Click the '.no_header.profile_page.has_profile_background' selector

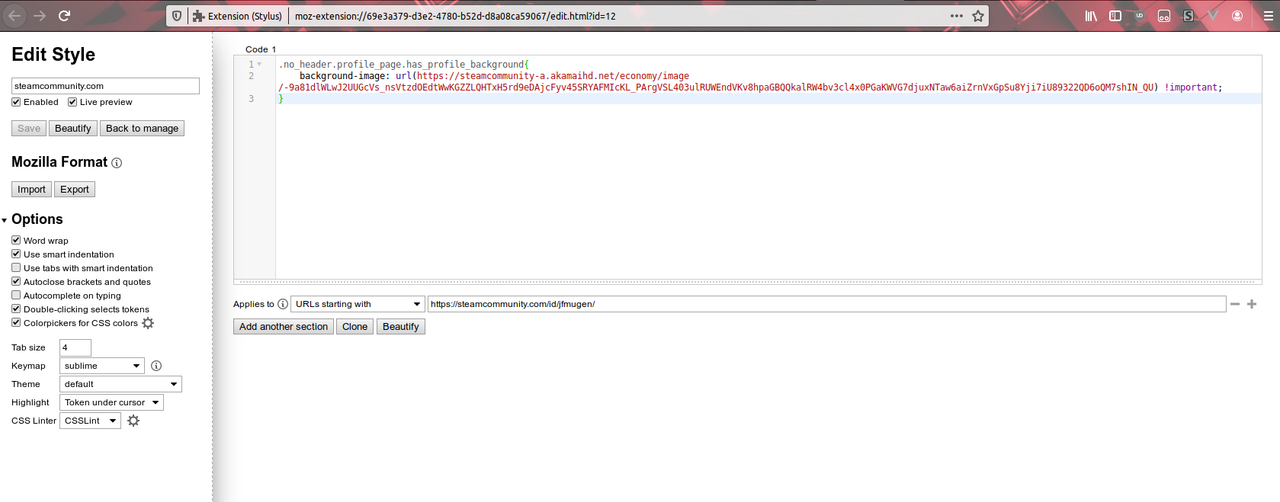[401, 64]
